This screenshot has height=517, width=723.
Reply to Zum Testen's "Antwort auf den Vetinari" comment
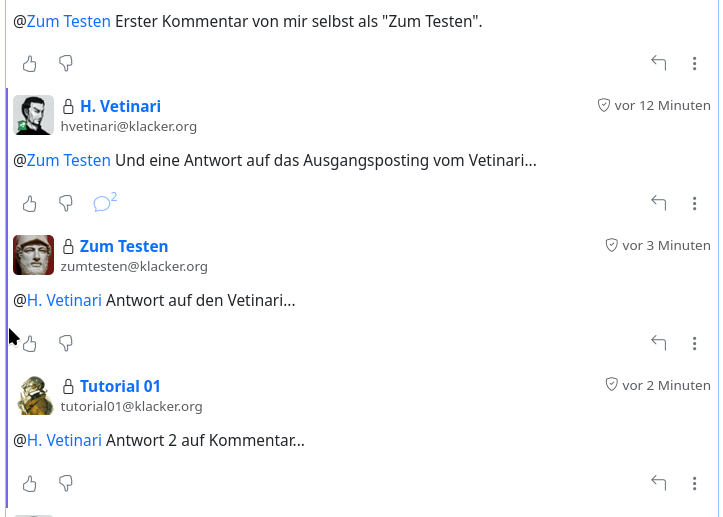coord(659,343)
